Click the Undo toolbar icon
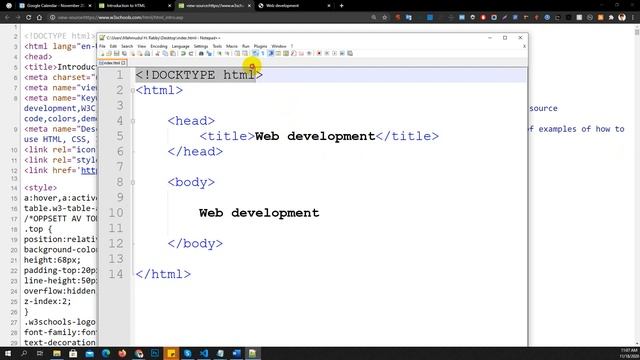 click(x=183, y=53)
